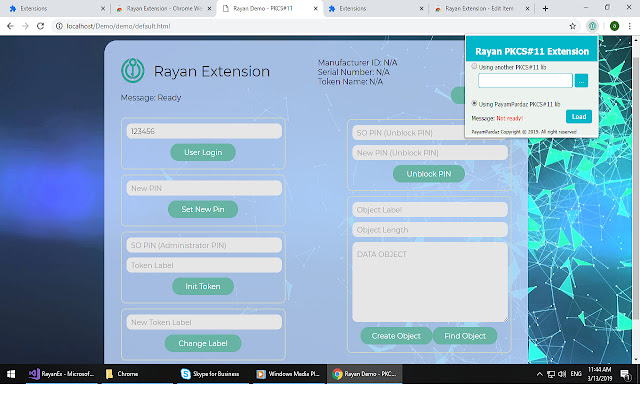Focus the SO PIN (Administrator PIN) field
The width and height of the screenshot is (640, 400).
204,245
